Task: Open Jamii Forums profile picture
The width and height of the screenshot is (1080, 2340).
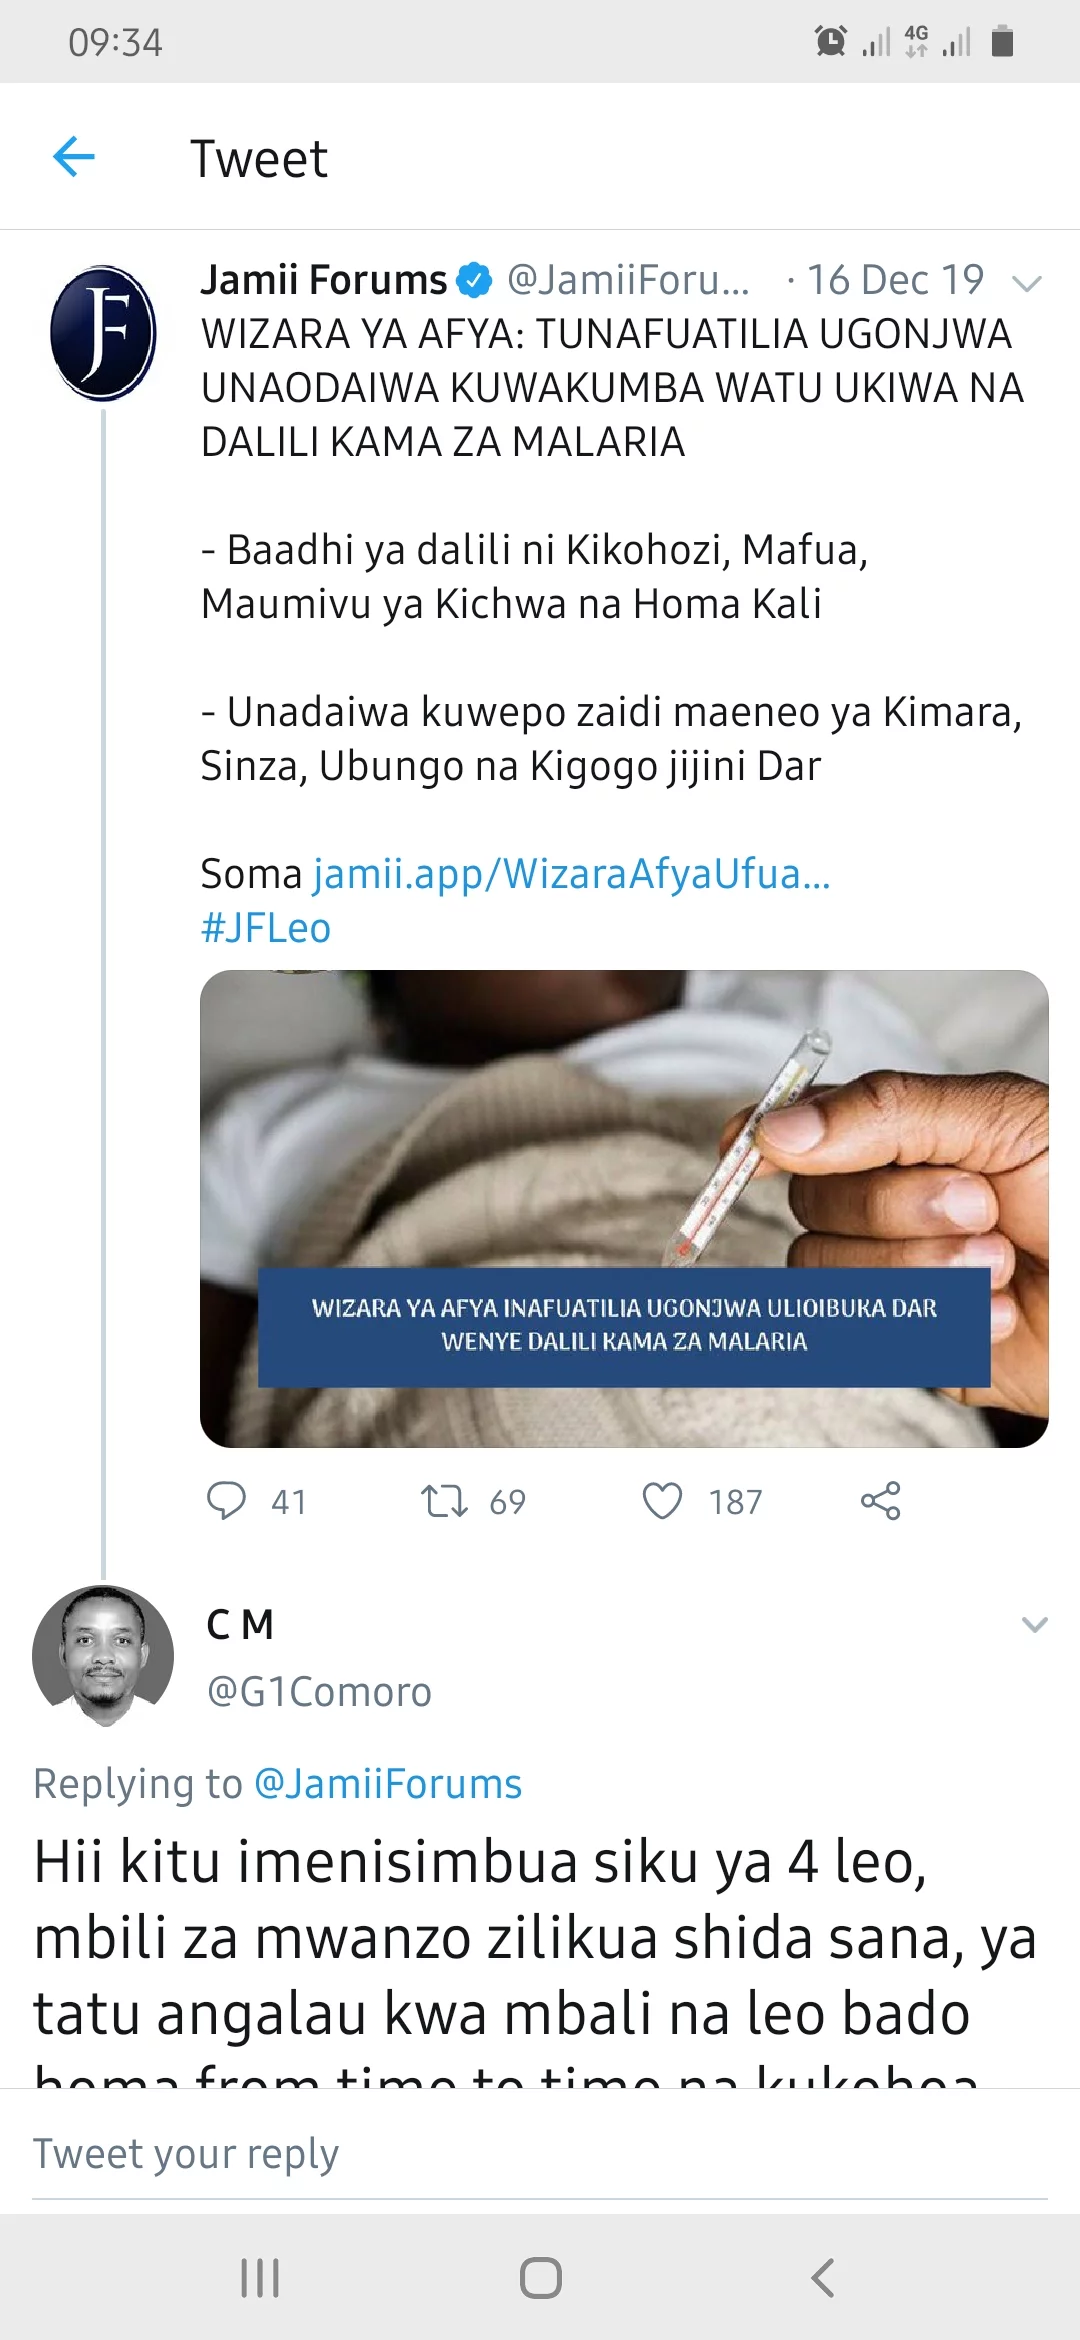Action: click(103, 333)
